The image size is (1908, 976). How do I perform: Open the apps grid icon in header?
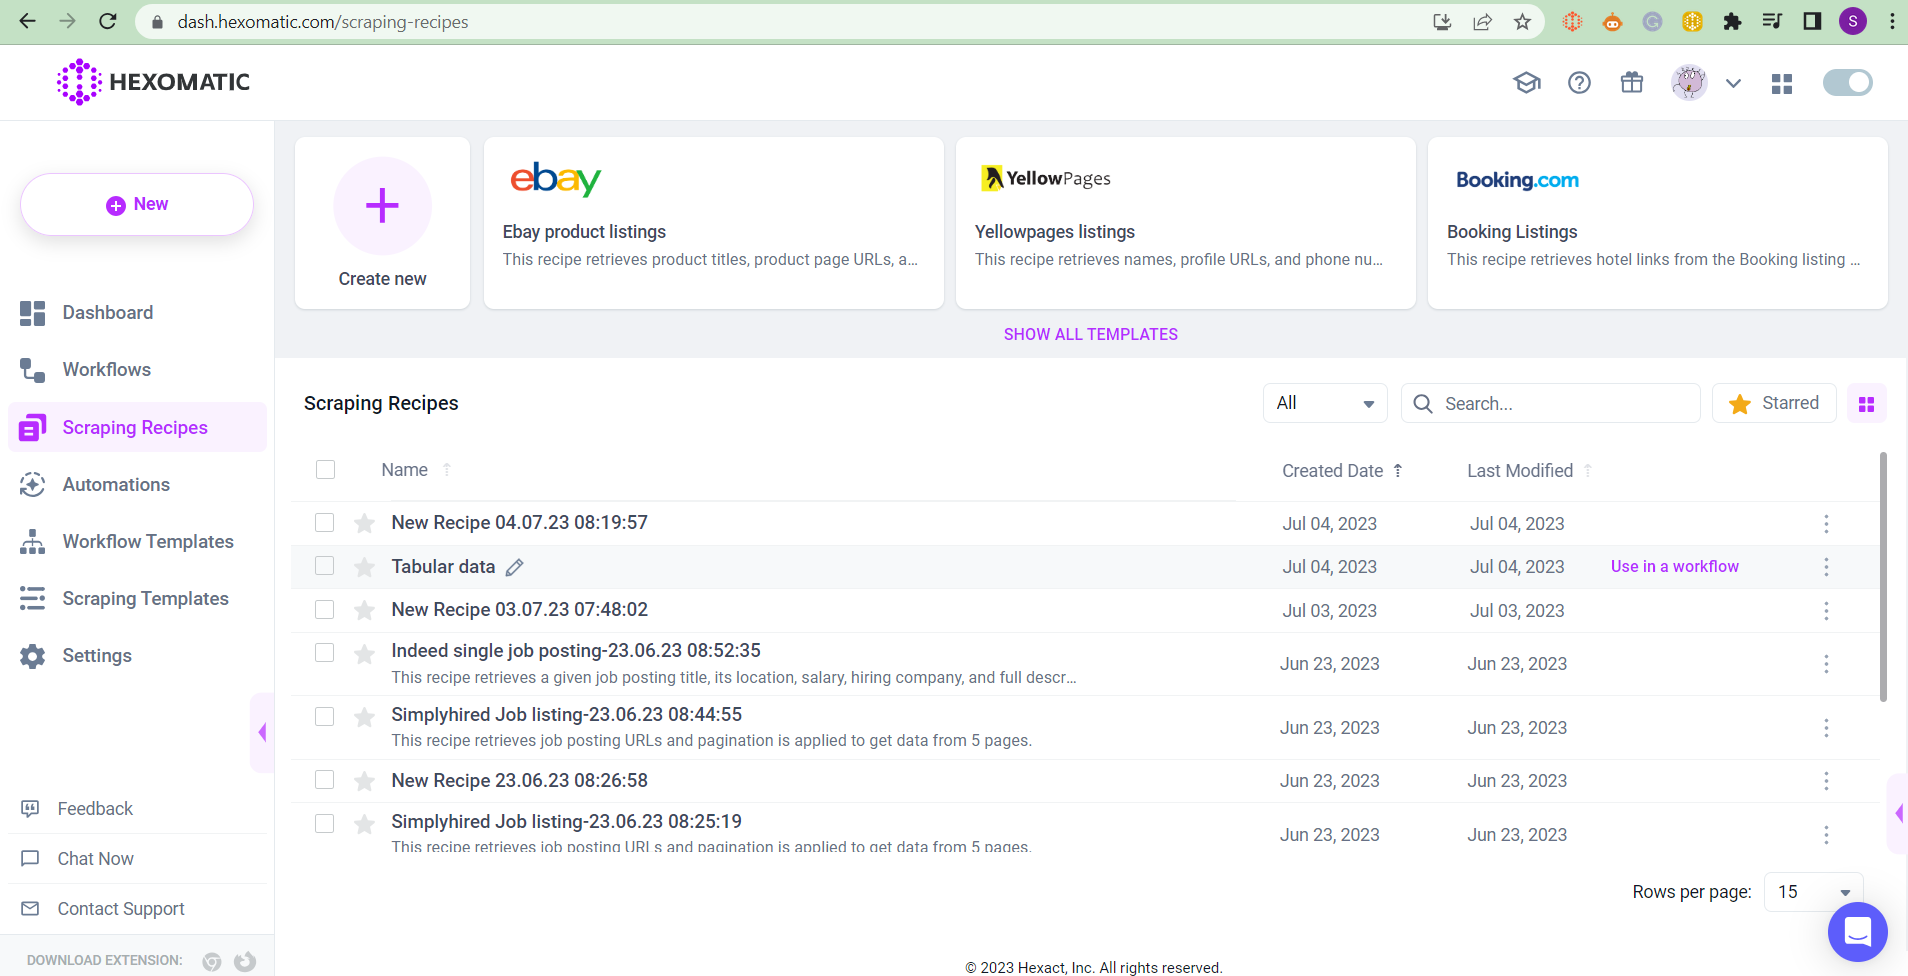click(1781, 84)
